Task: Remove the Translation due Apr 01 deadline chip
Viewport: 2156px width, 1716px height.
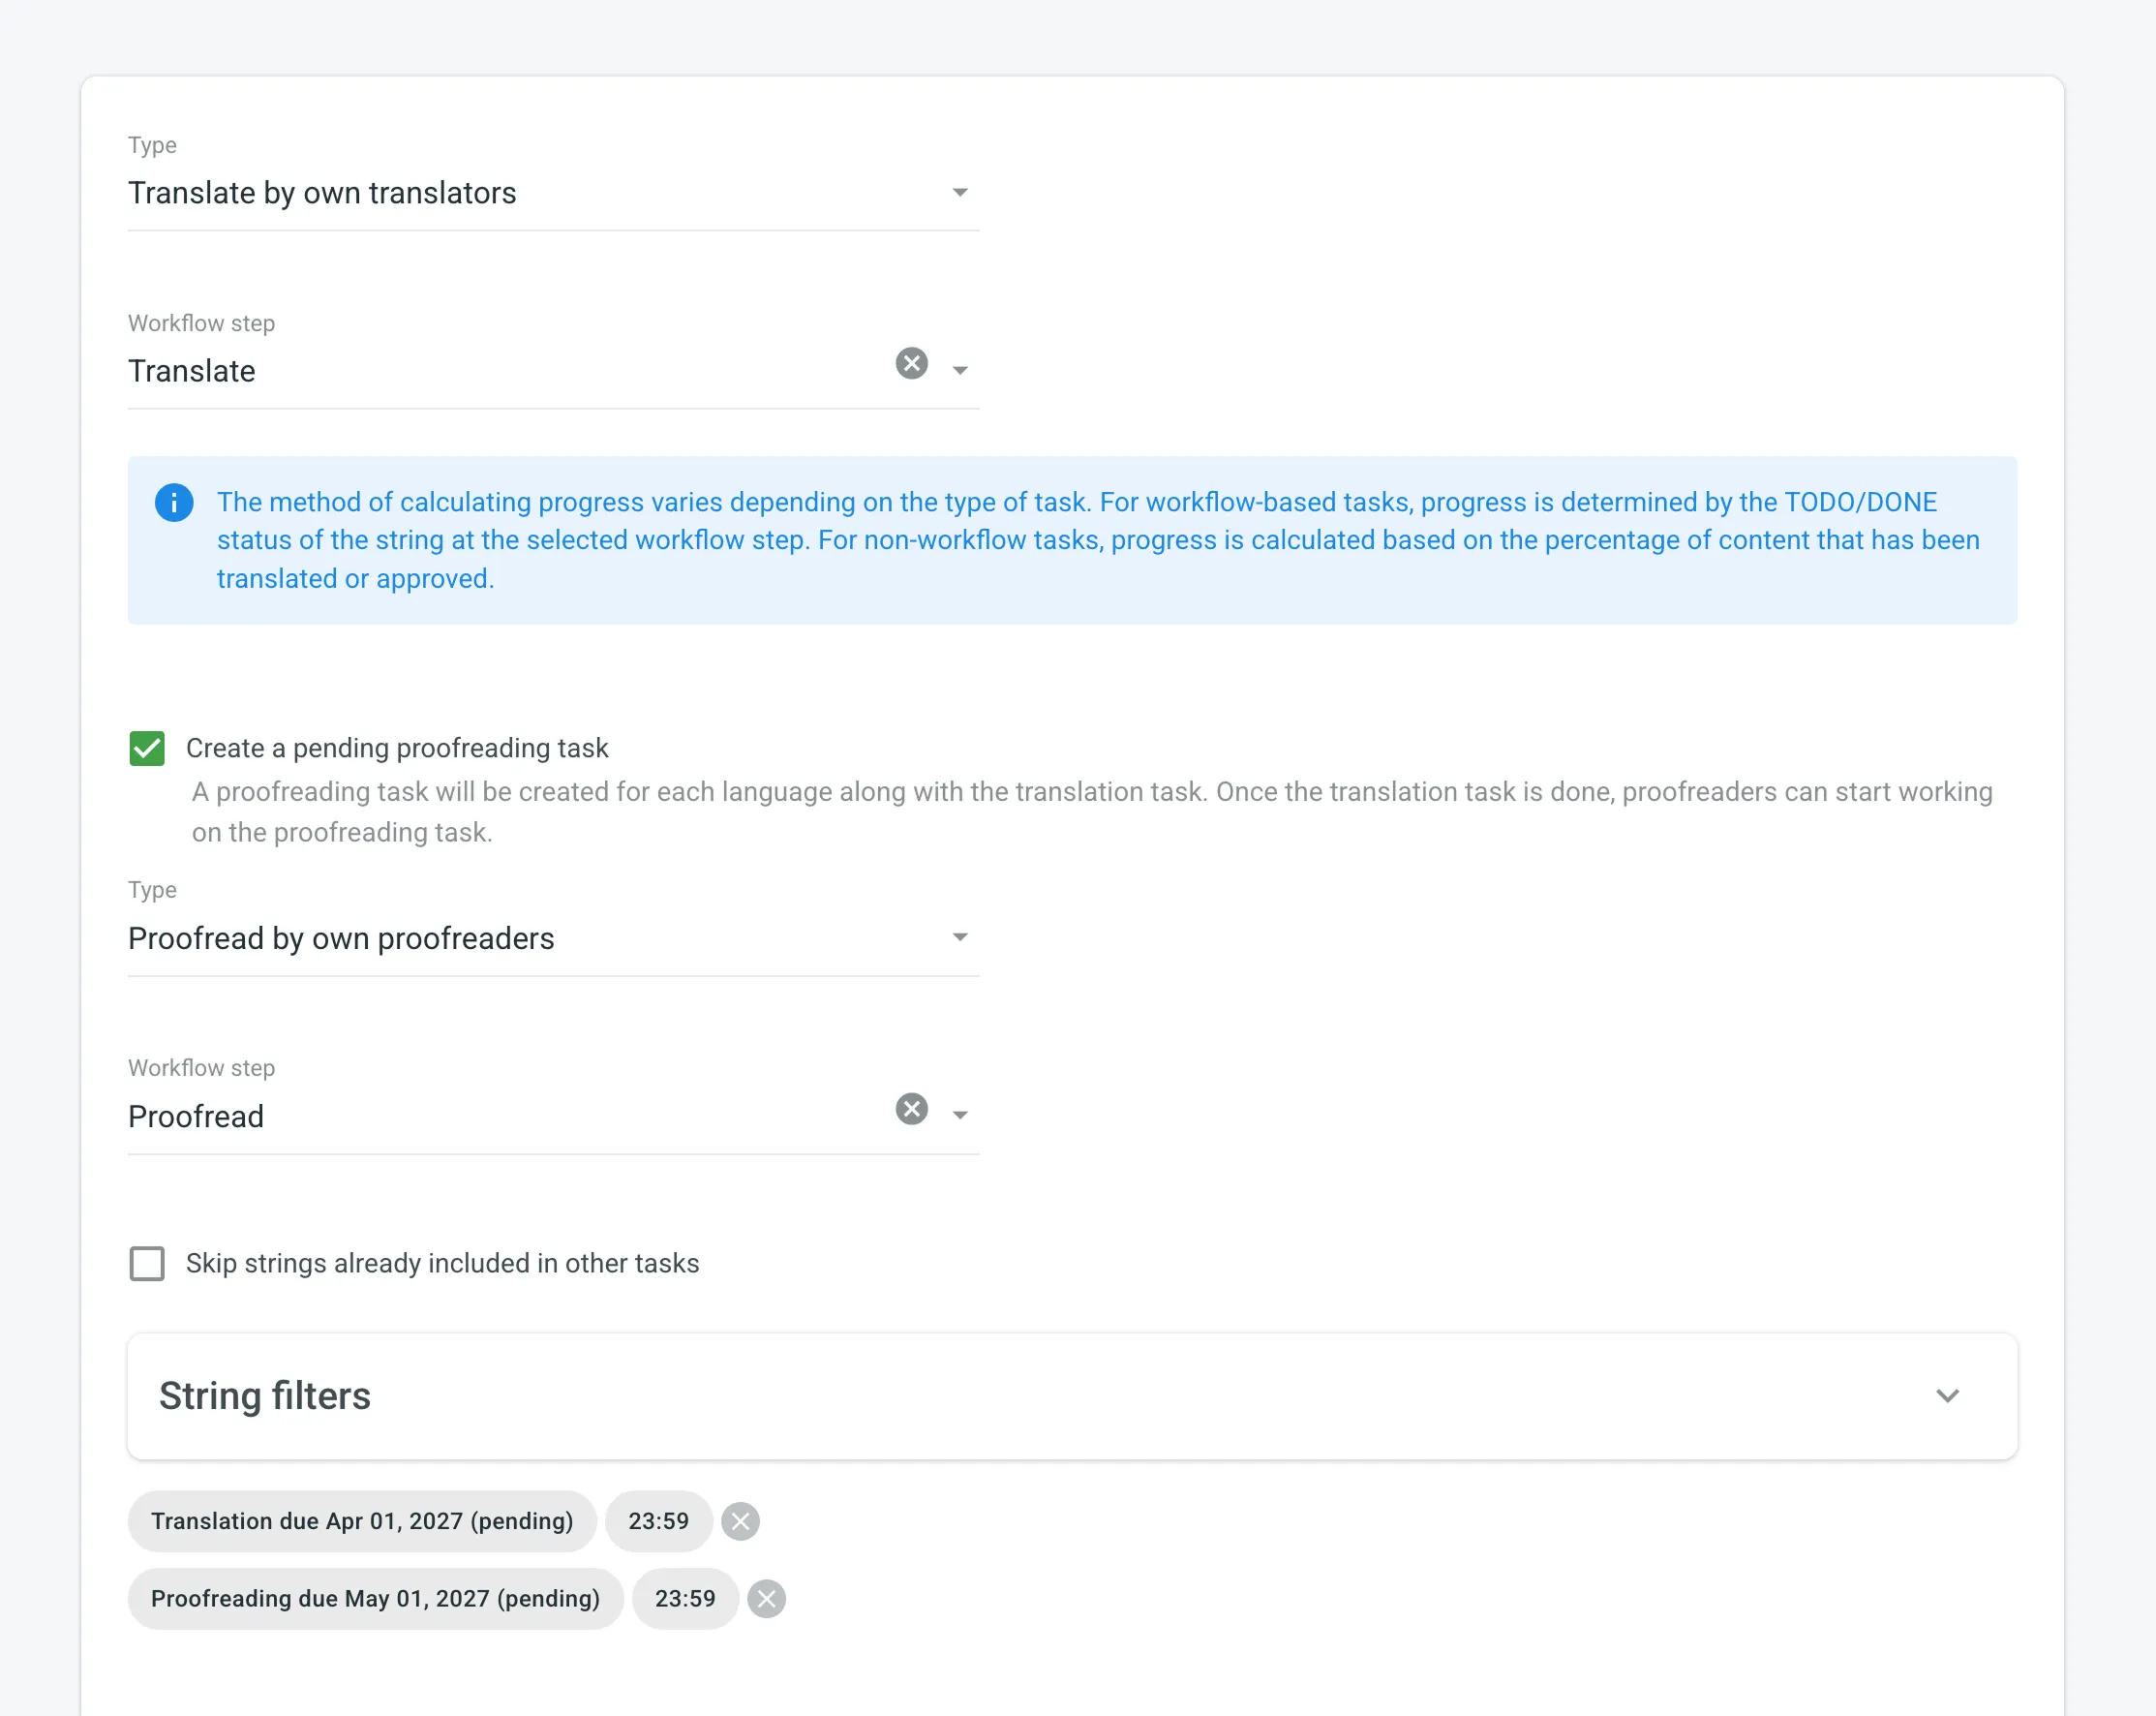Action: point(741,1521)
